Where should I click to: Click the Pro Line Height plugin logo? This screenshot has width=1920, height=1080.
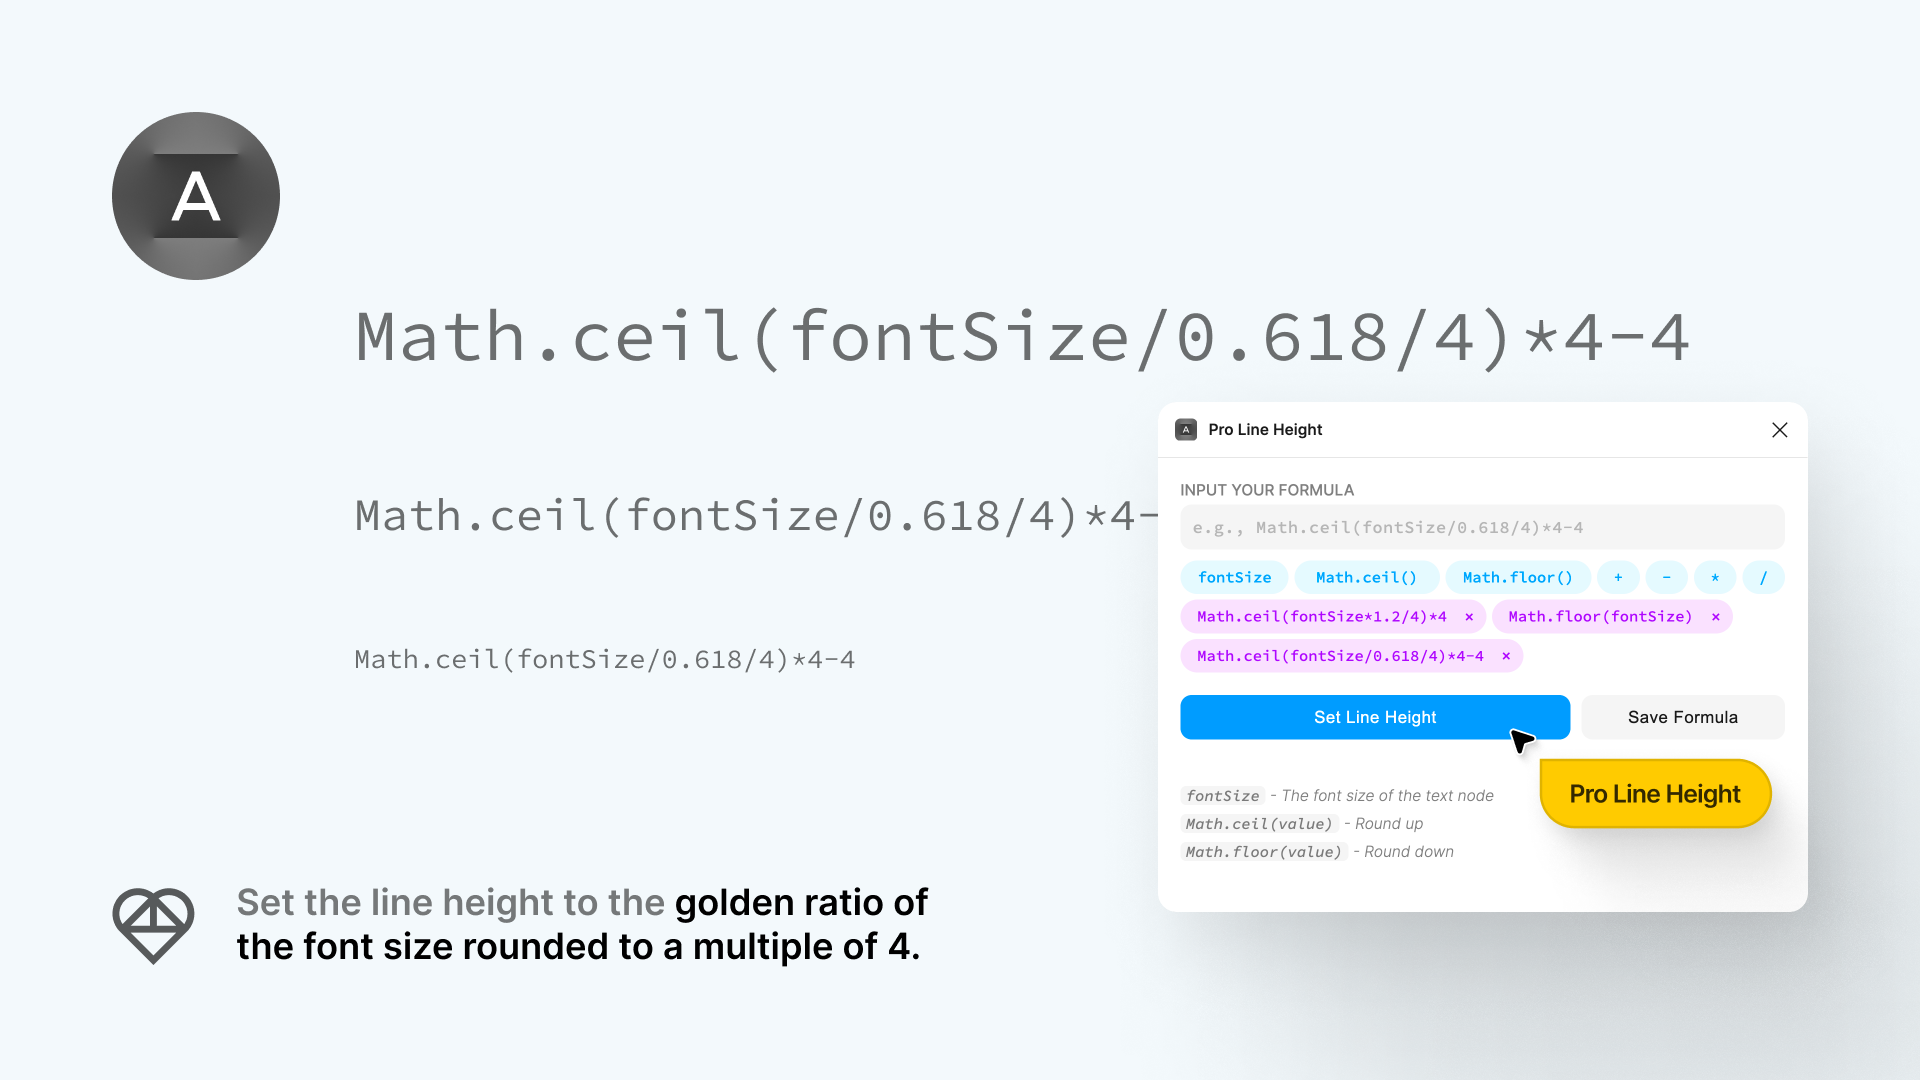pos(196,196)
